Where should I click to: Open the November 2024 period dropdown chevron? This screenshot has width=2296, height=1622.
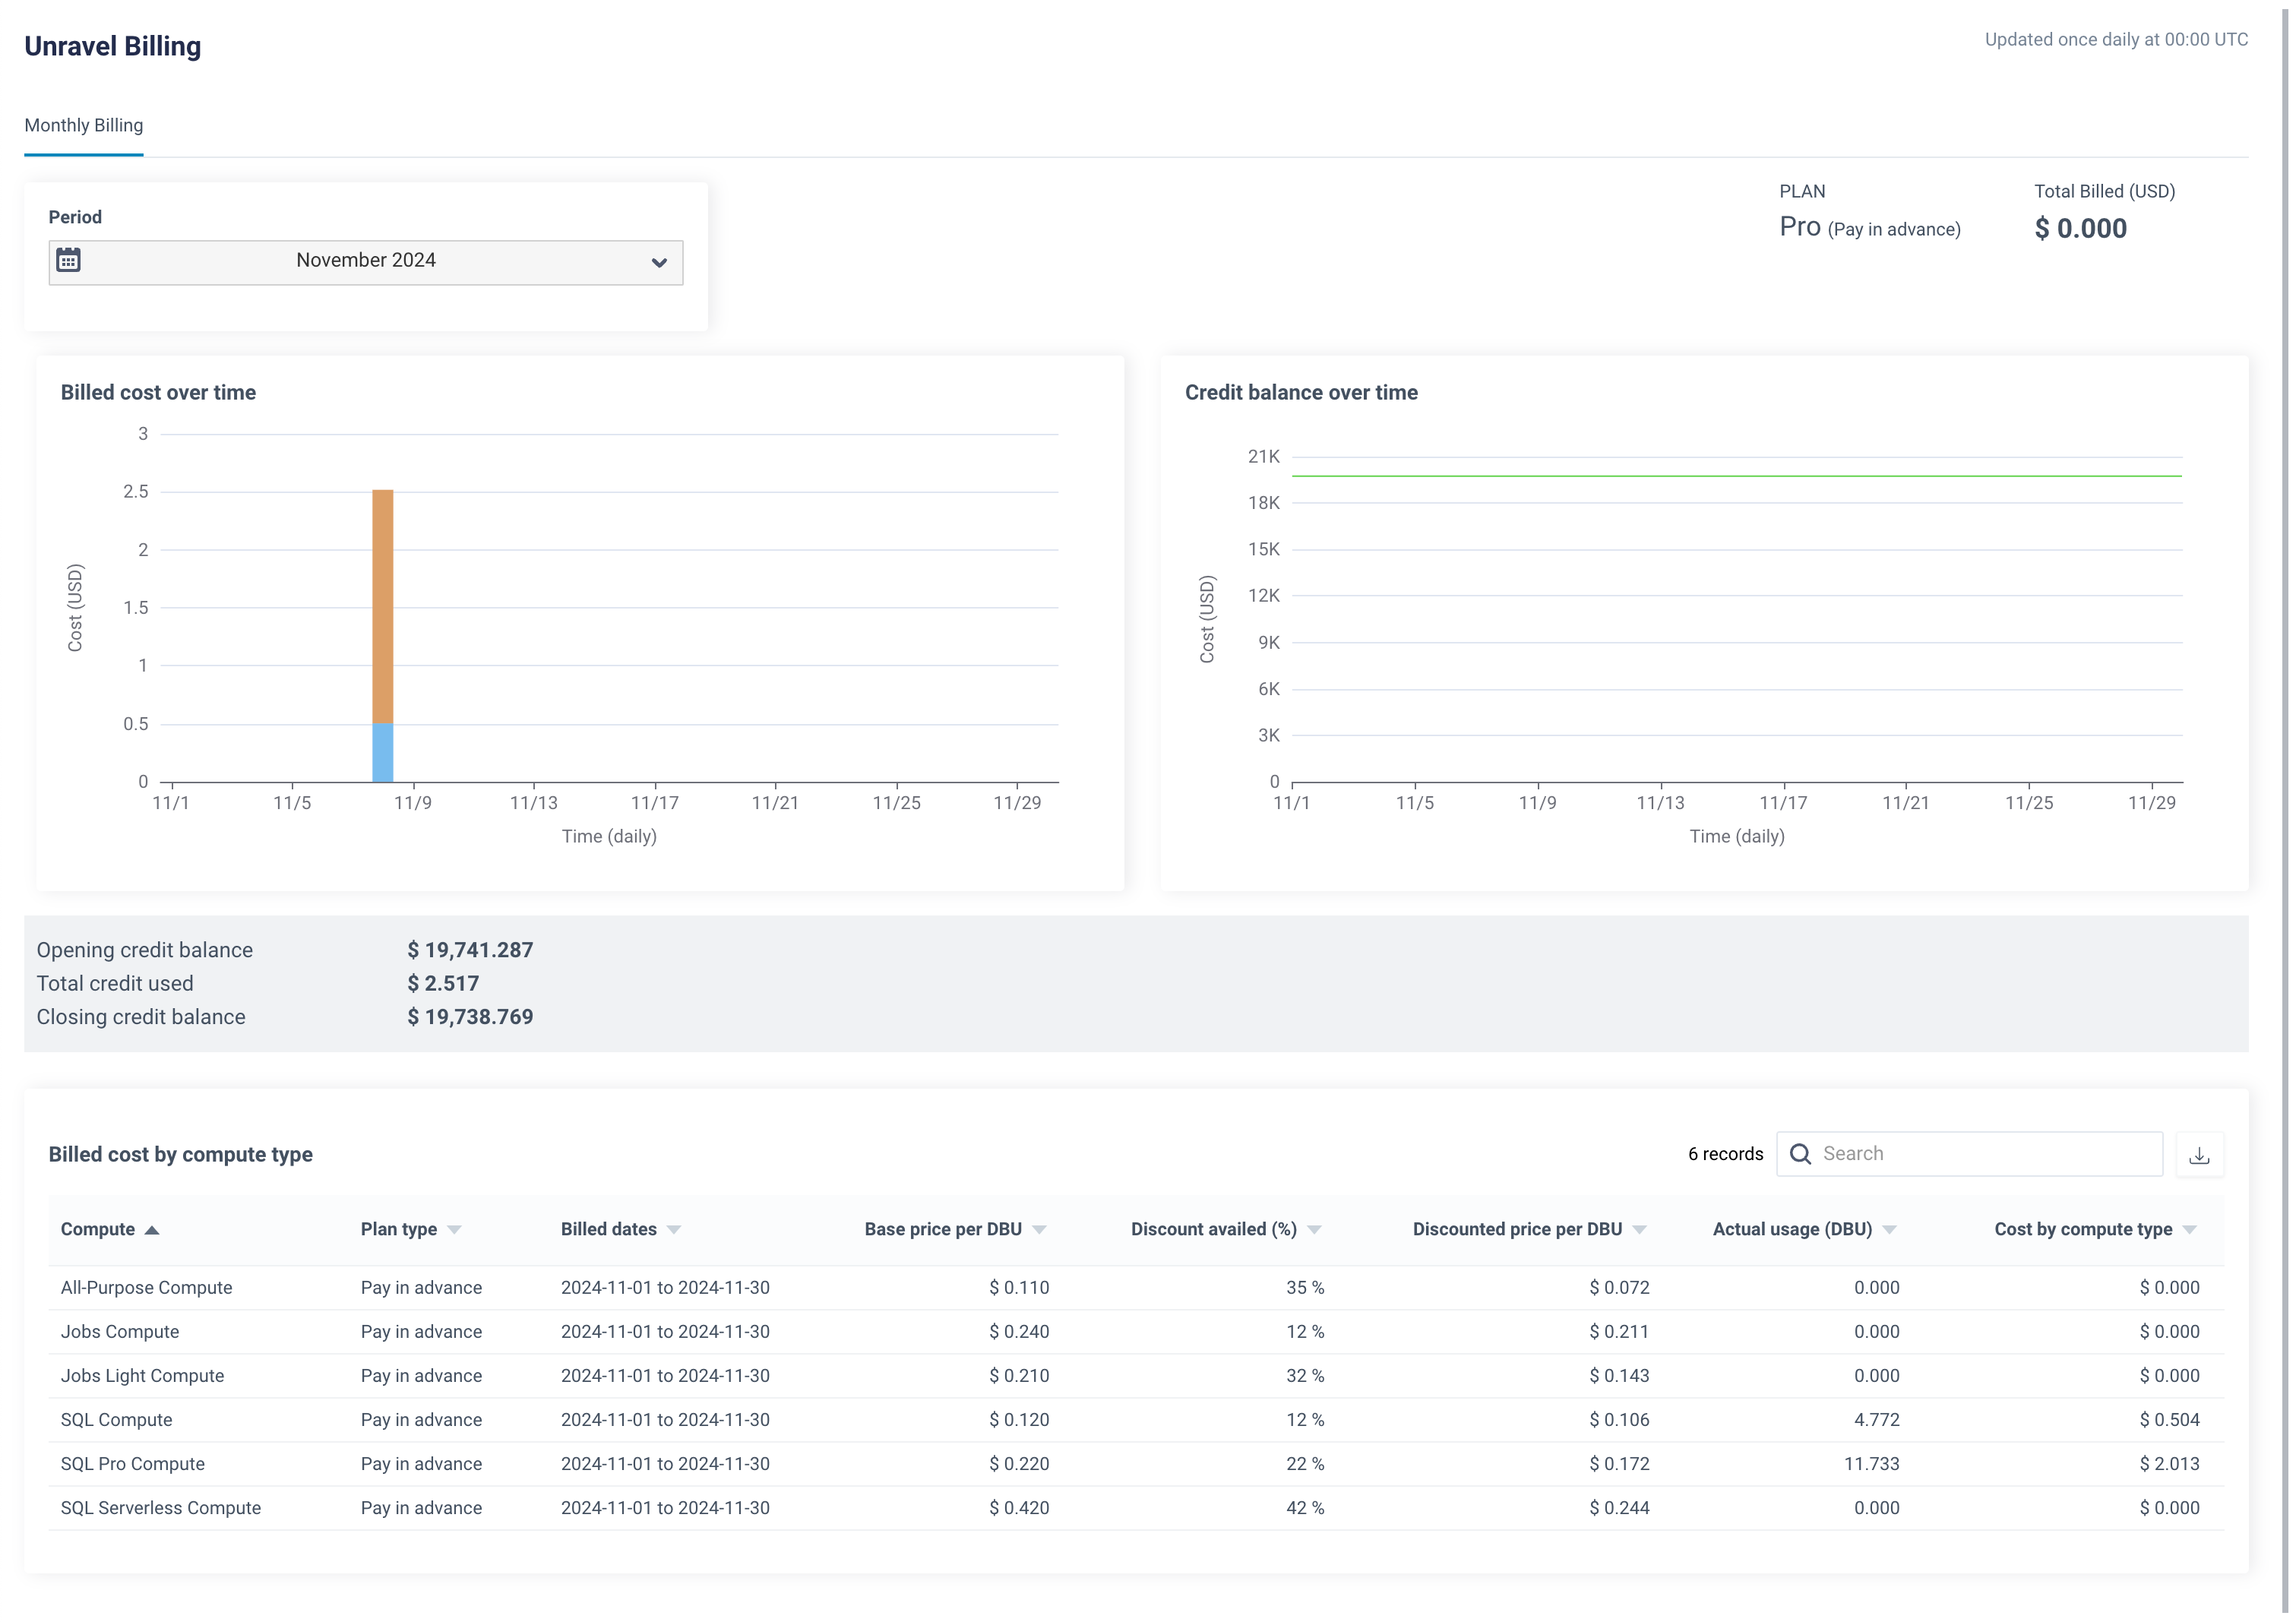pos(659,263)
